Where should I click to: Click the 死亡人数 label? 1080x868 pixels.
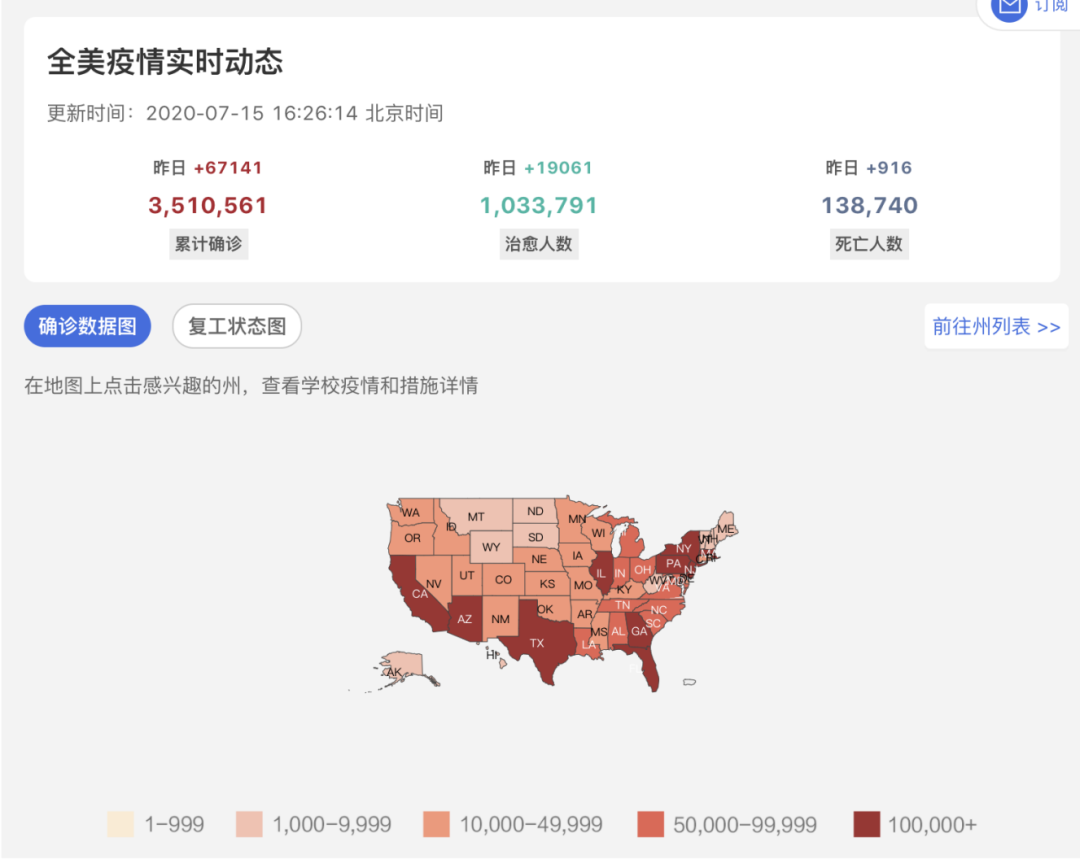tap(868, 243)
